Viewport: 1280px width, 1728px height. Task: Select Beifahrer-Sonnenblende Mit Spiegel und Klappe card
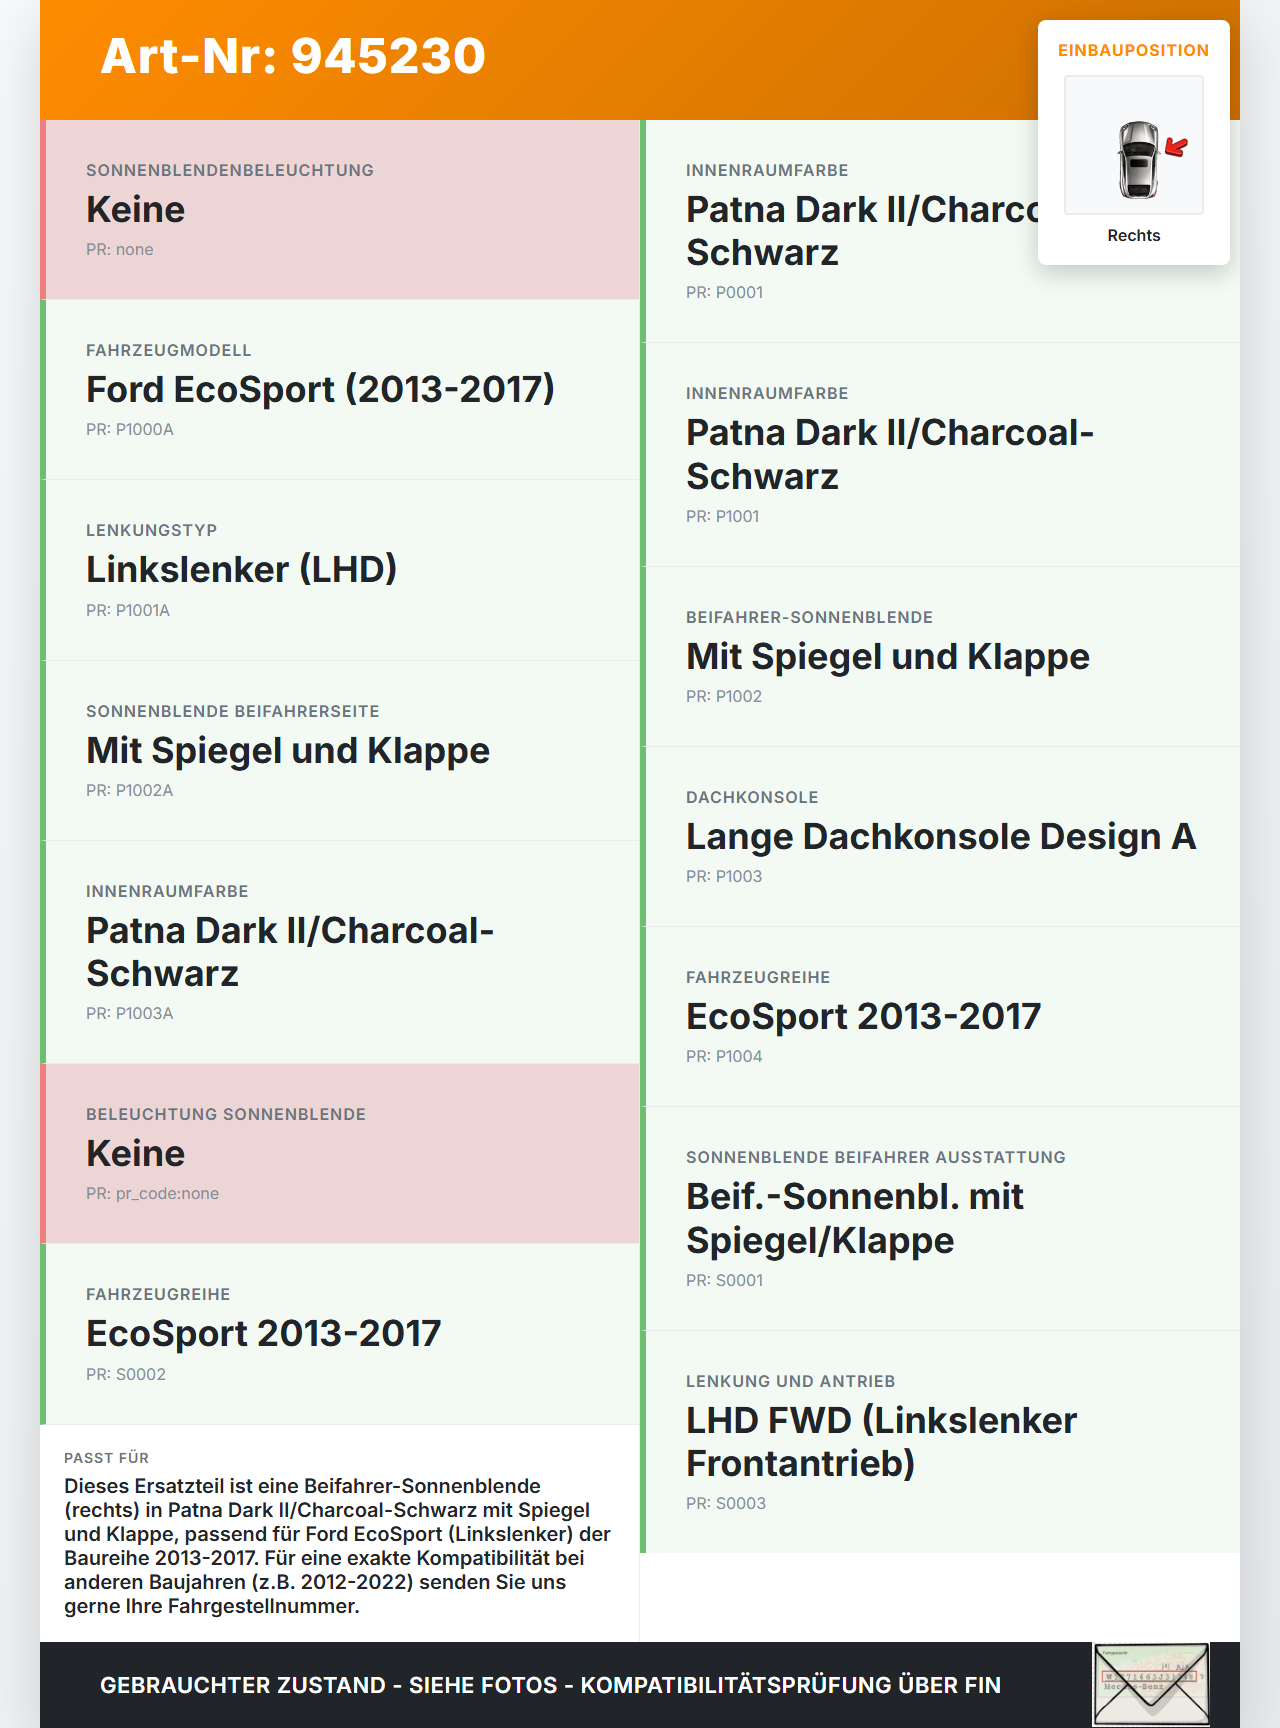click(940, 657)
